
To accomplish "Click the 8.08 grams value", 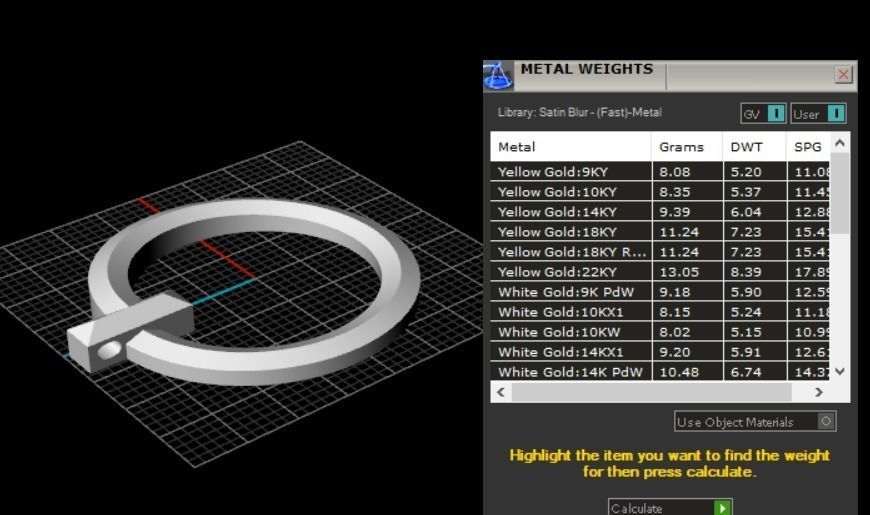I will (675, 172).
